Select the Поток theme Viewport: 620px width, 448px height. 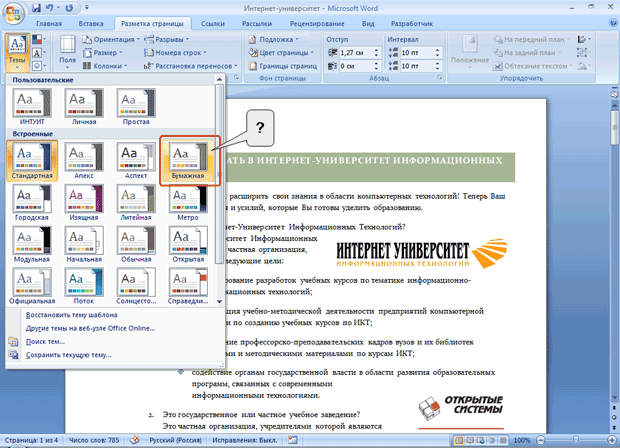pyautogui.click(x=84, y=287)
